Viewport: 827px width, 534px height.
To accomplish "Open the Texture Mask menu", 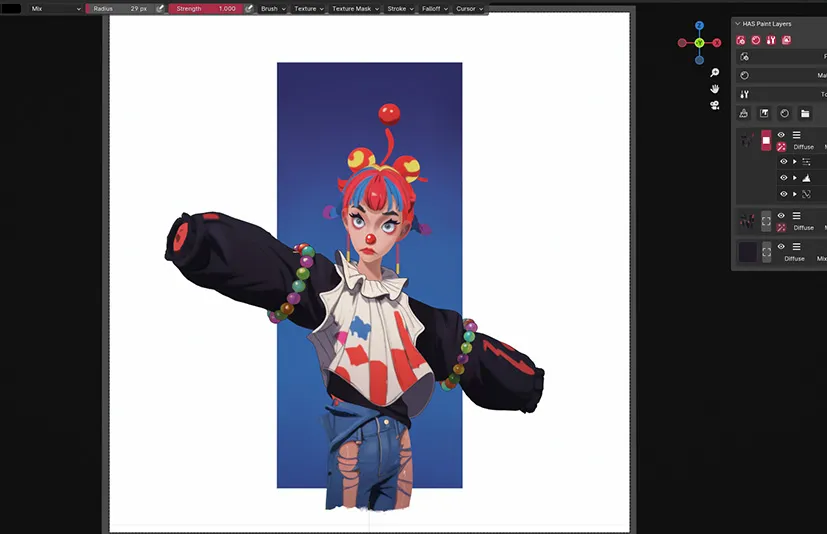I will coord(355,8).
